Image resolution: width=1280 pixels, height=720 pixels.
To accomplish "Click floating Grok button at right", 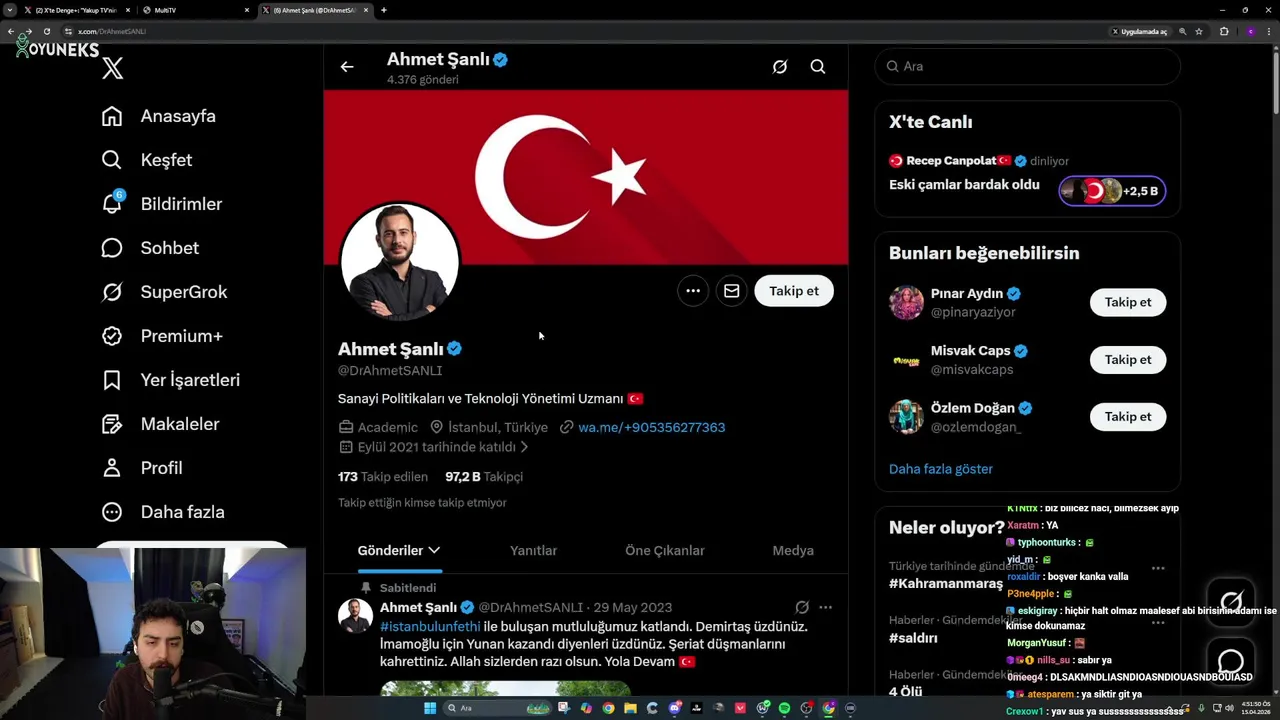I will (1231, 602).
